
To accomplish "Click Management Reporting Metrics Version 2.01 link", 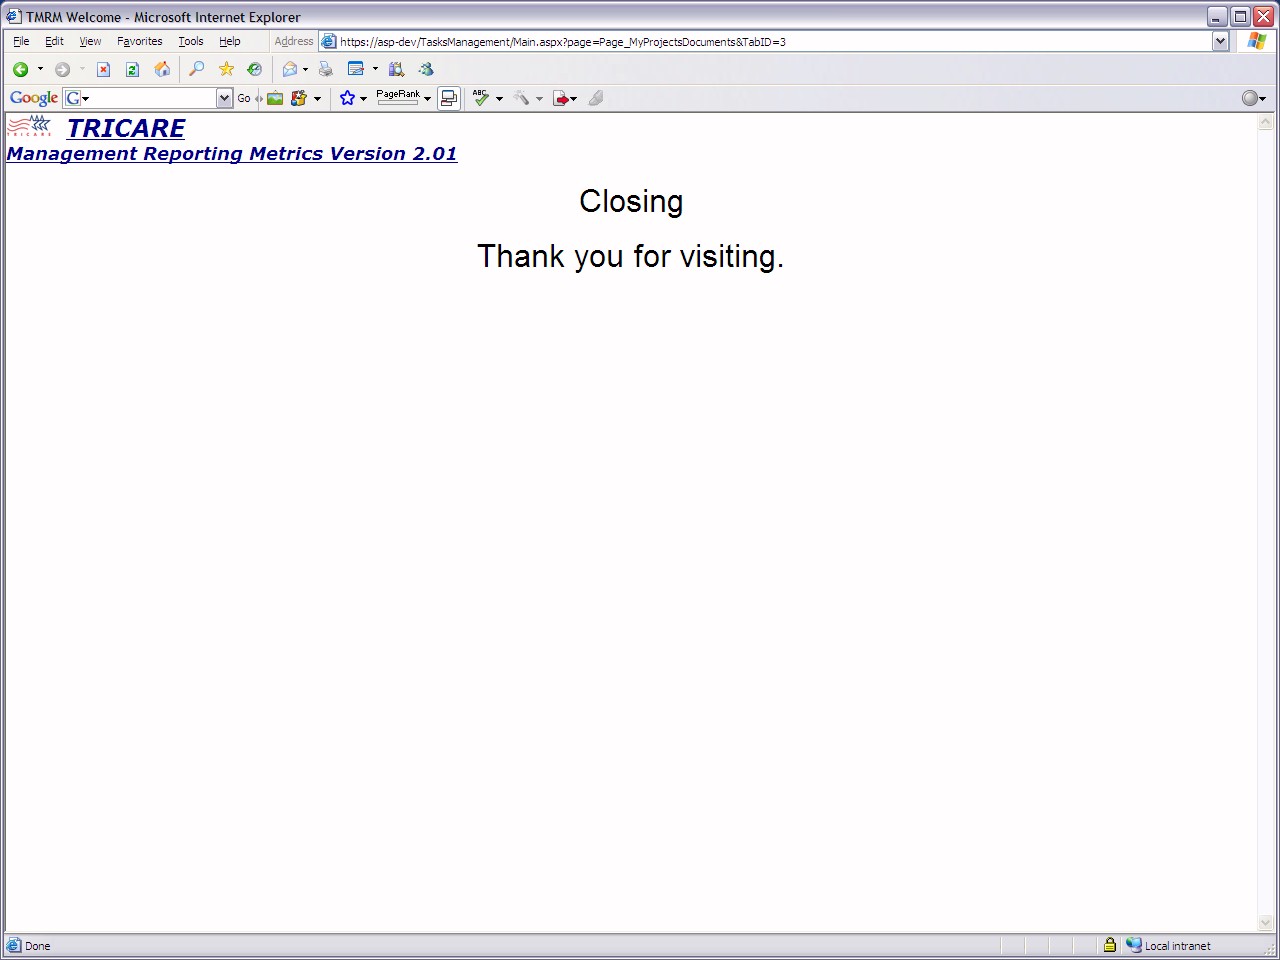I will (x=231, y=154).
